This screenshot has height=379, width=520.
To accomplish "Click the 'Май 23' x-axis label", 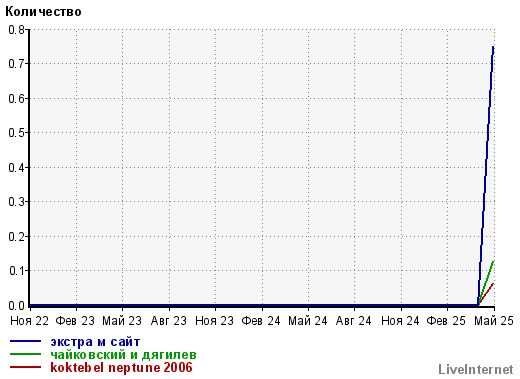I will [122, 321].
